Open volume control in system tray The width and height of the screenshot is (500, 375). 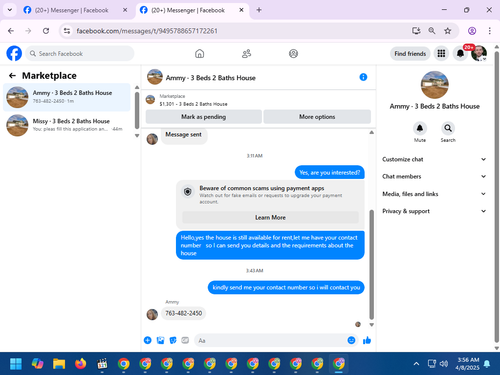(444, 364)
